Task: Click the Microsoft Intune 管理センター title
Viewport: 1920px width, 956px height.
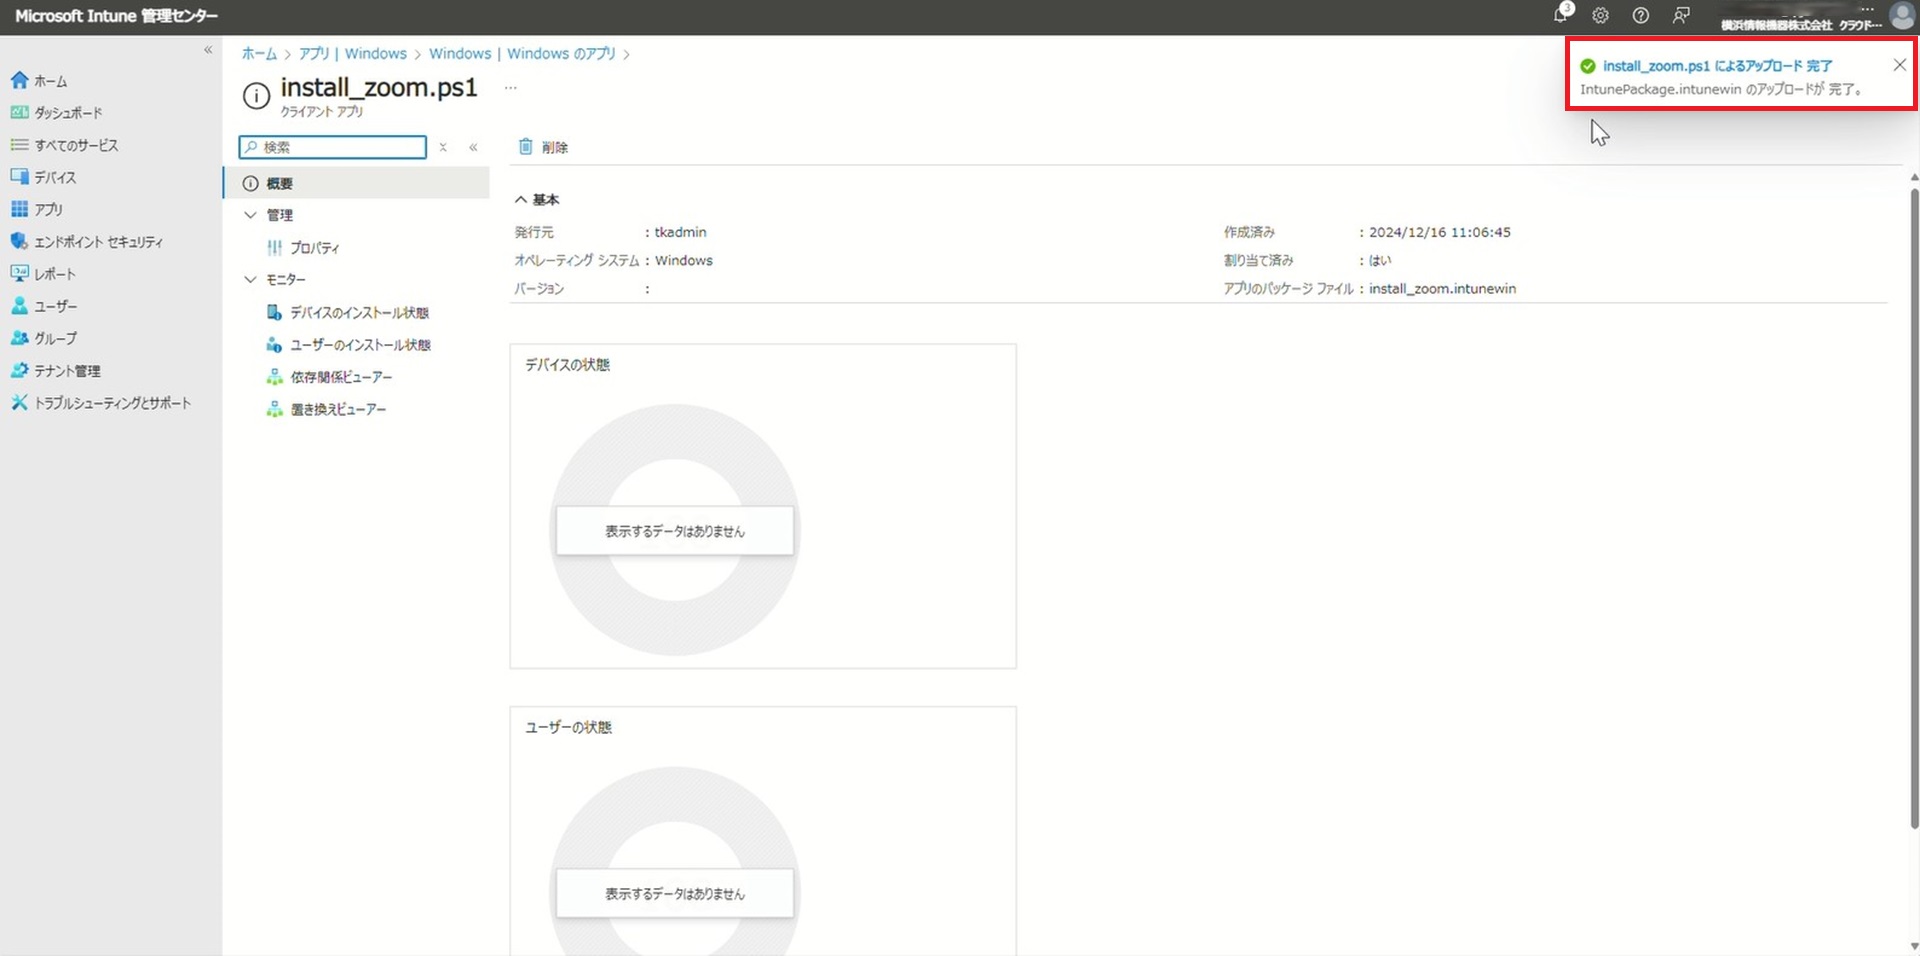Action: coord(116,16)
